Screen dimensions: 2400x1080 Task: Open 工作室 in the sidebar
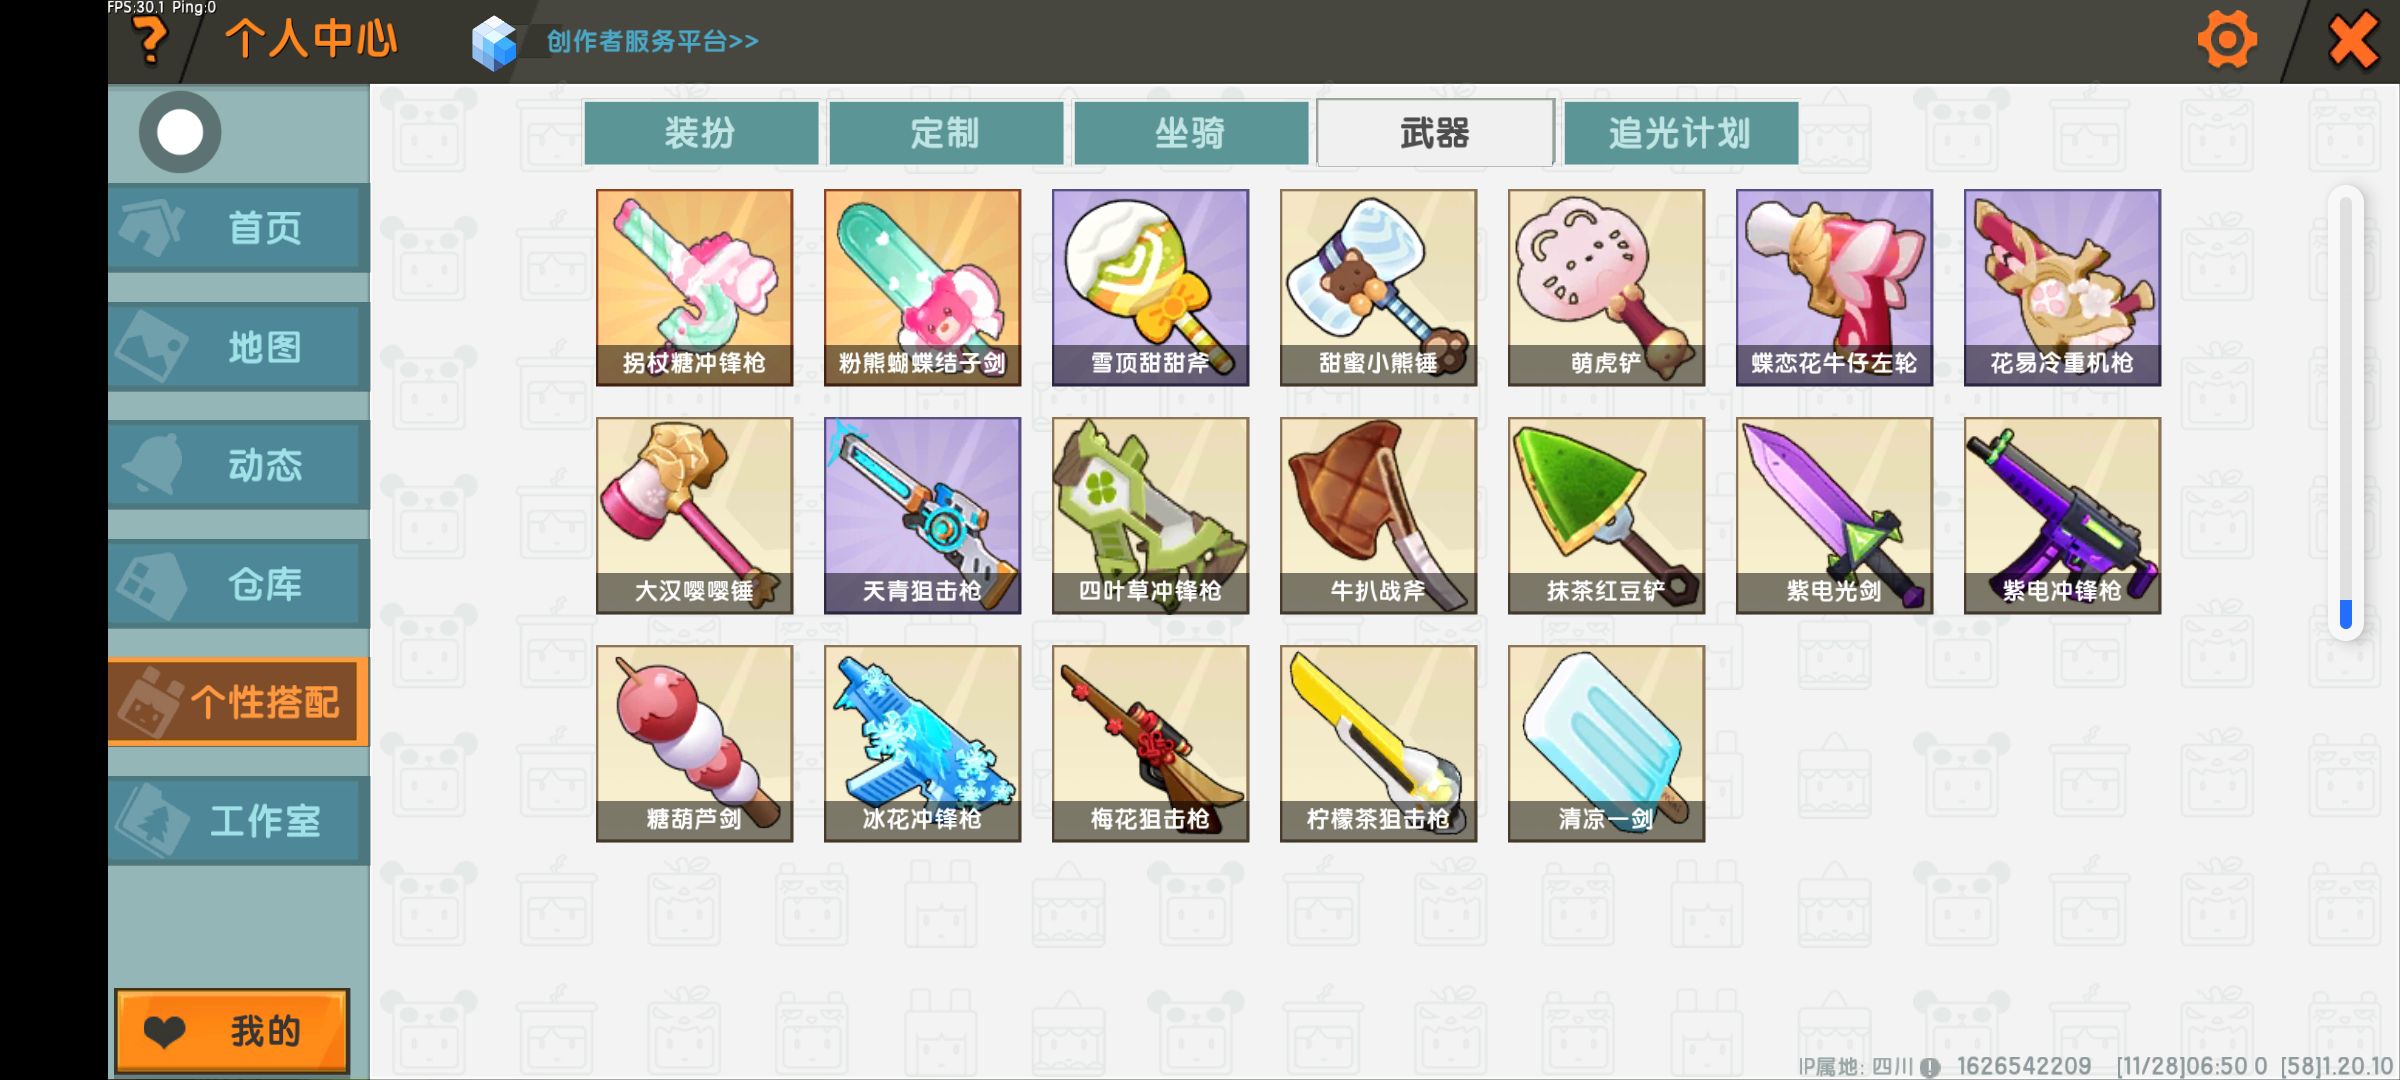click(239, 821)
